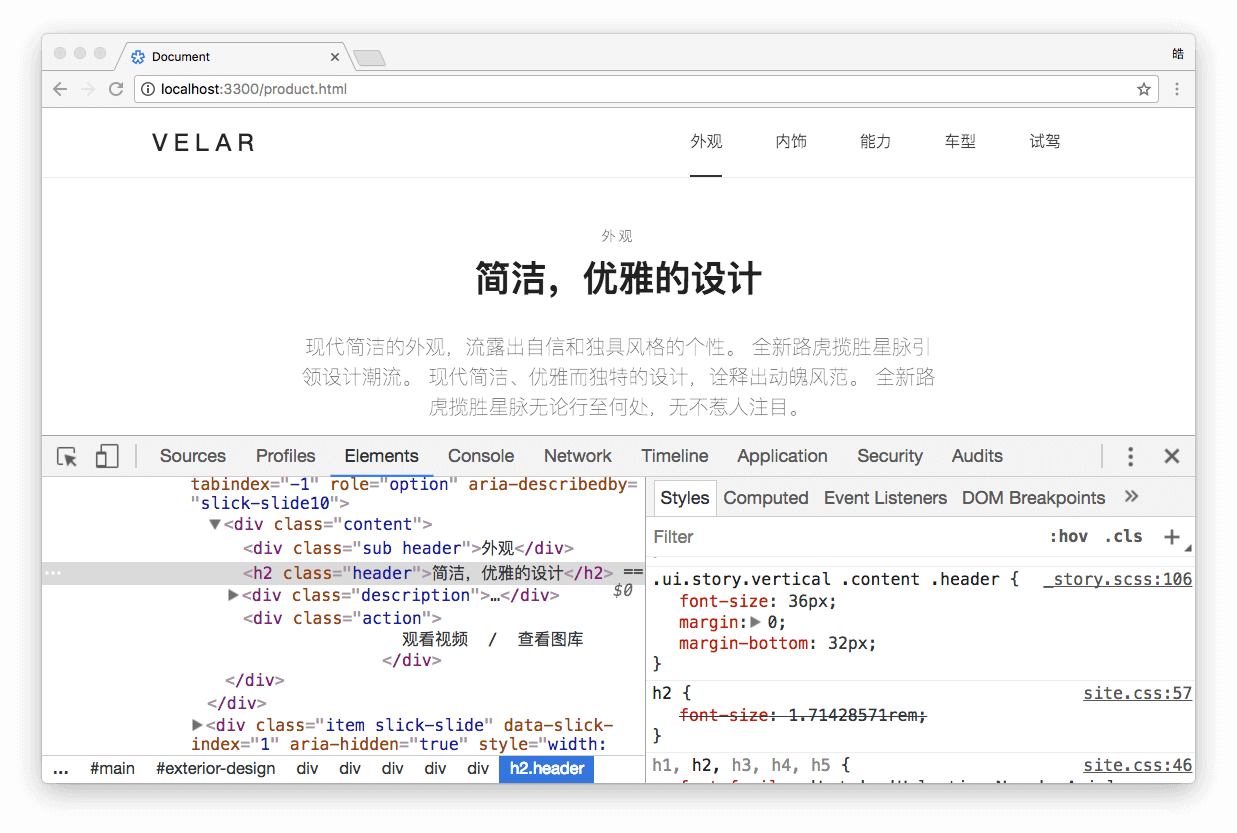This screenshot has width=1237, height=833.
Task: Go to 内饰 navigation item
Action: [791, 142]
